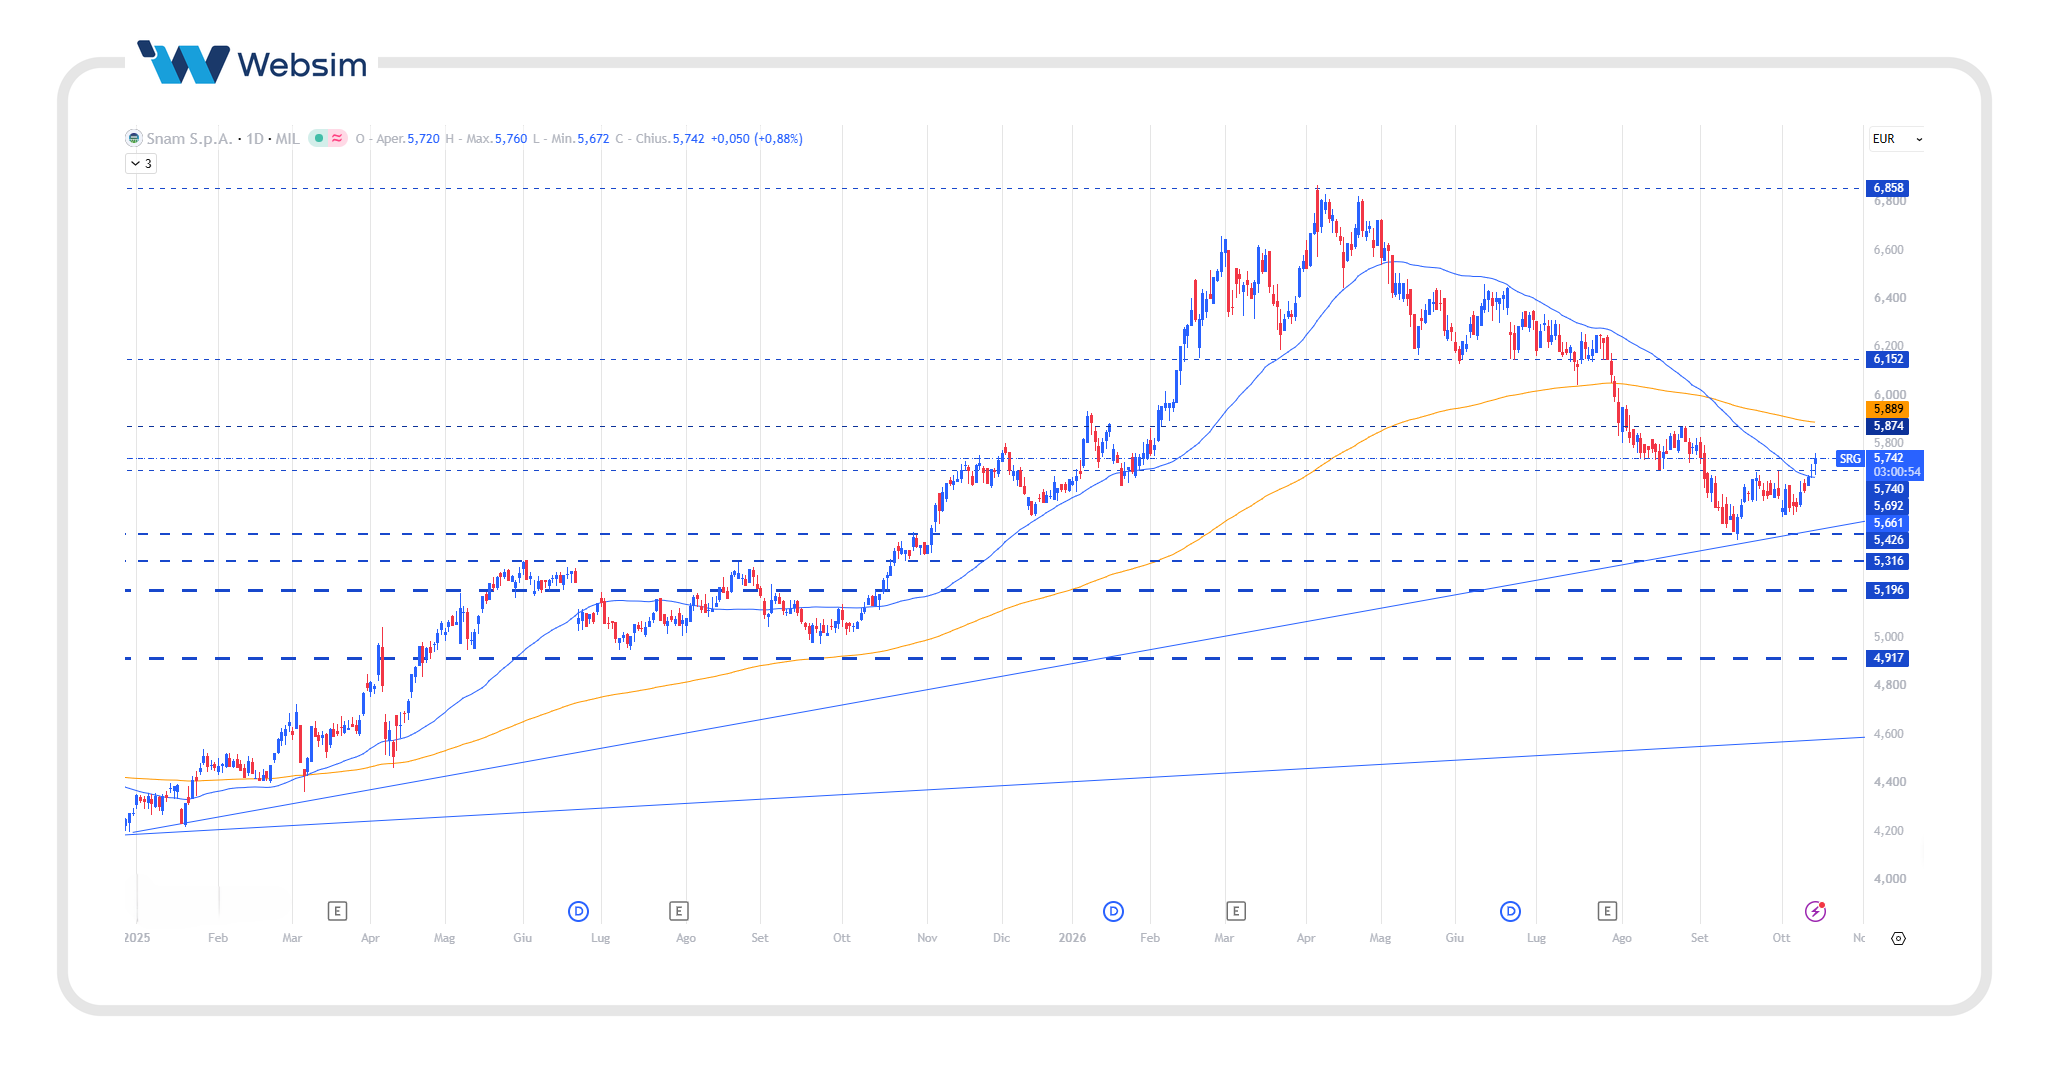Select the 5,740 price label

point(1888,489)
